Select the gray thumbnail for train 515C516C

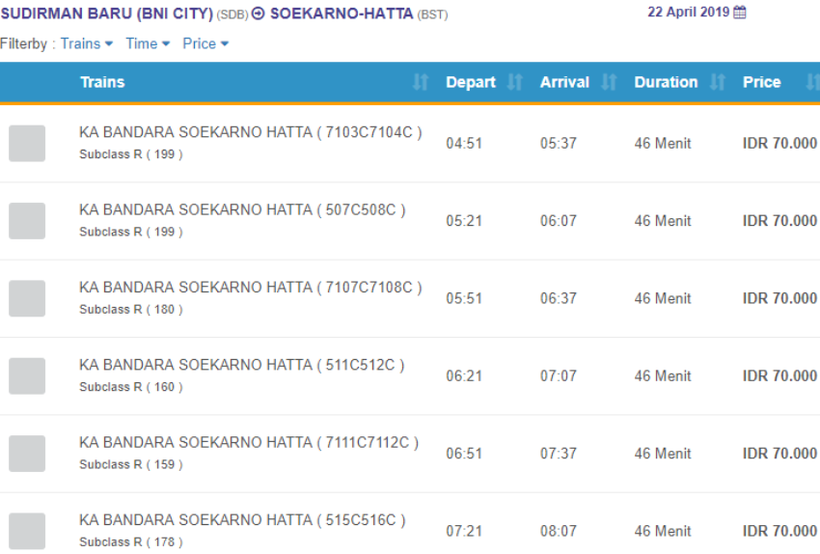point(27,531)
